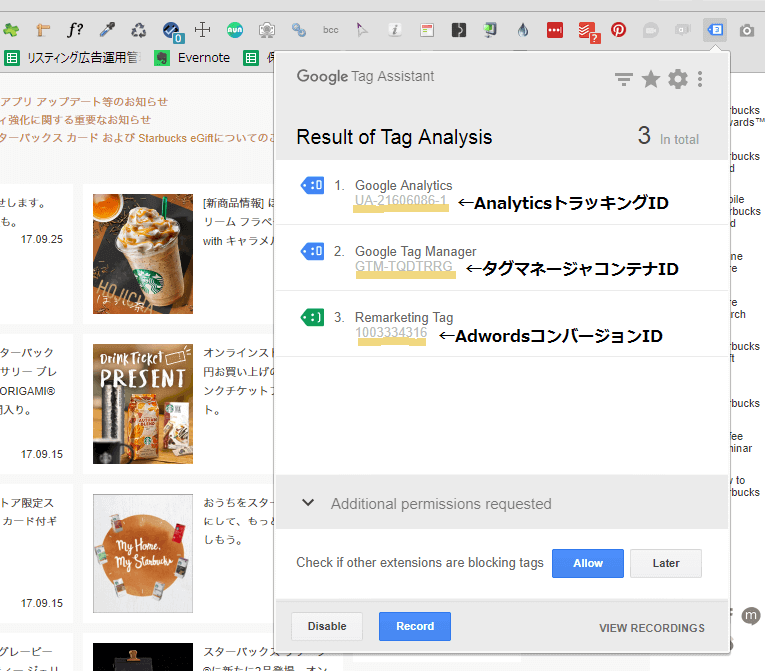Viewport: 765px width, 671px height.
Task: Collapse Additional permissions requested section
Action: 308,503
